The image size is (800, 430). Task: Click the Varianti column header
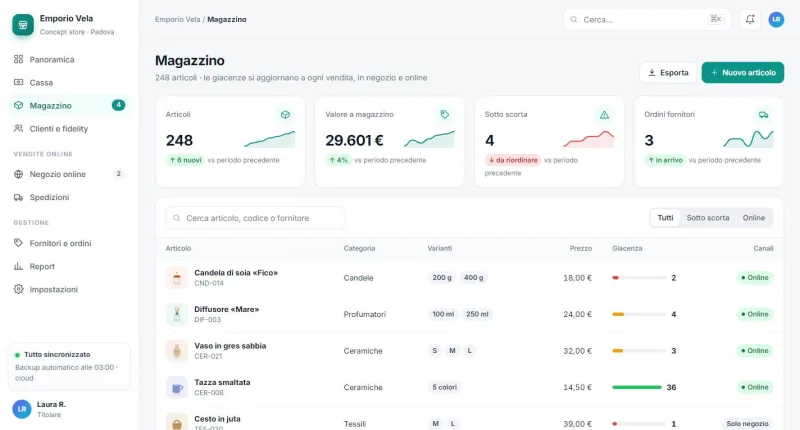click(x=440, y=248)
